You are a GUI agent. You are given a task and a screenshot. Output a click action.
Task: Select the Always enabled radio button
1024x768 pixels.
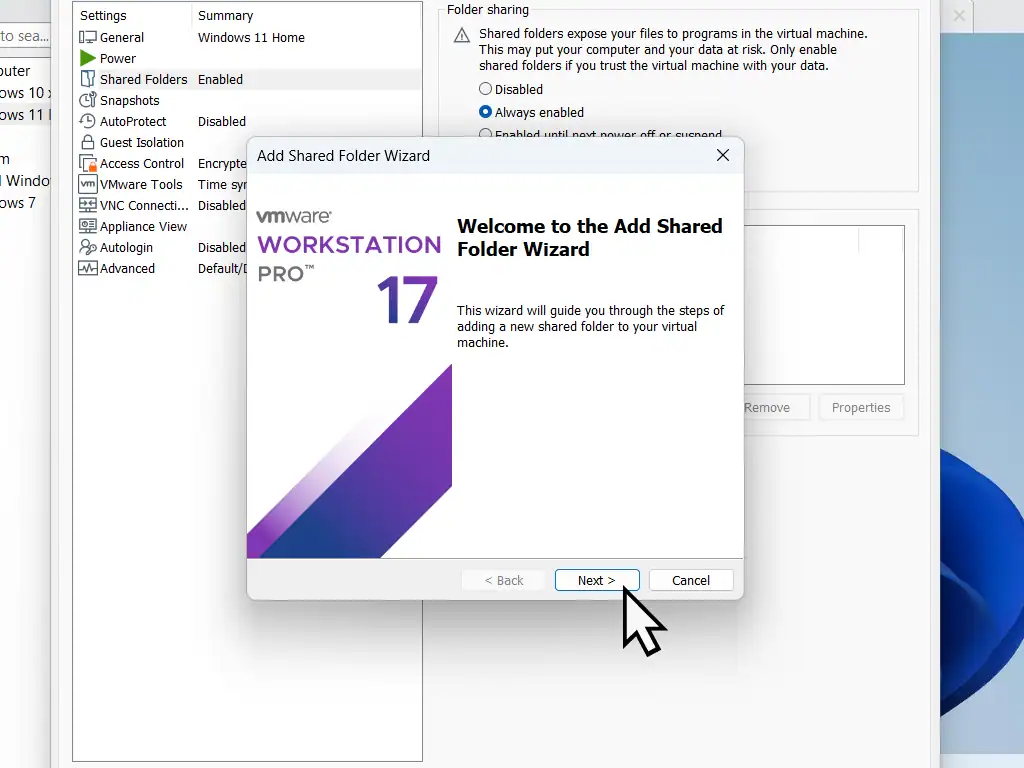[x=485, y=112]
